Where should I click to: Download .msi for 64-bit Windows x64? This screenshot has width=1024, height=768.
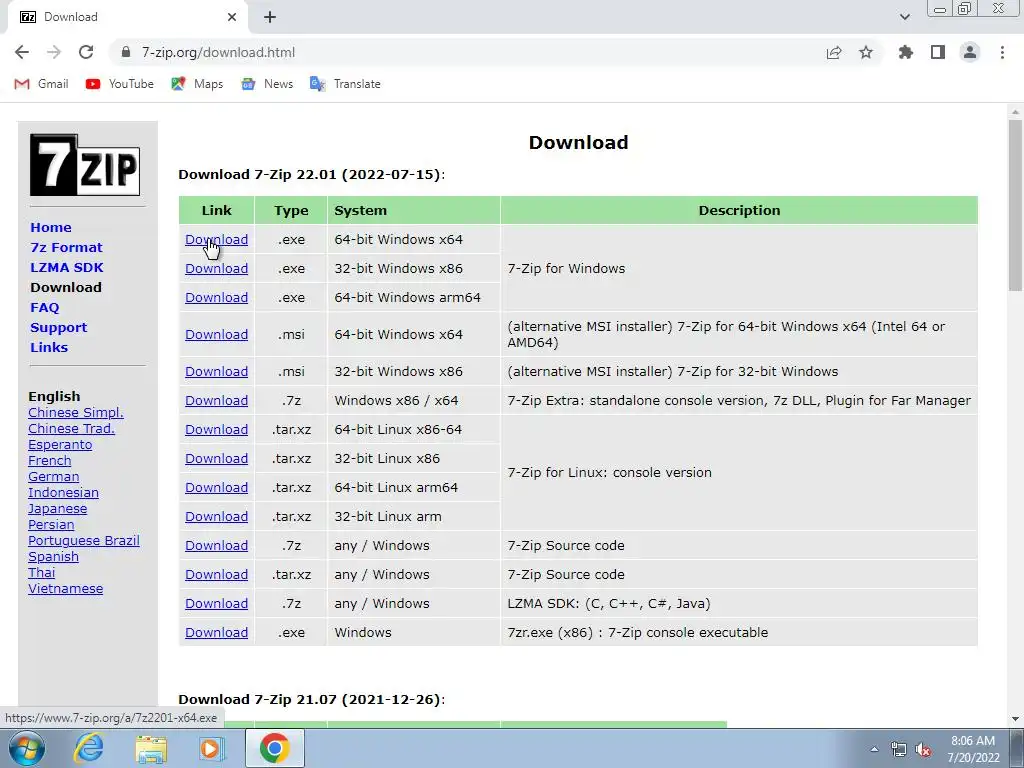(216, 334)
